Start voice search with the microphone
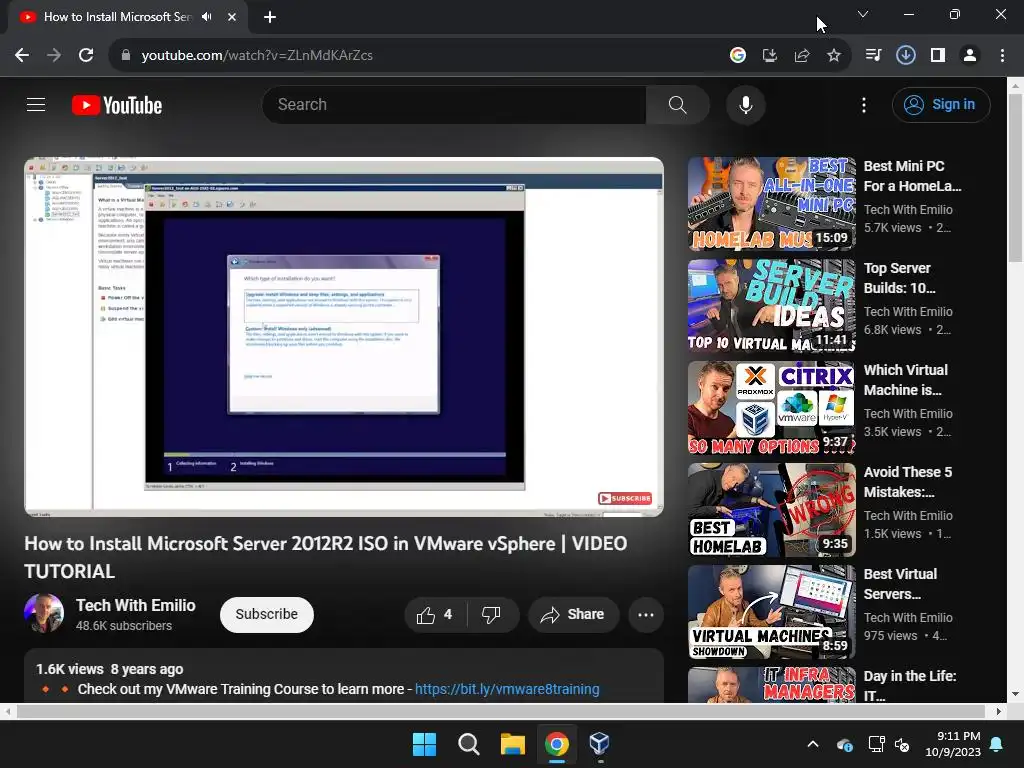 745,104
